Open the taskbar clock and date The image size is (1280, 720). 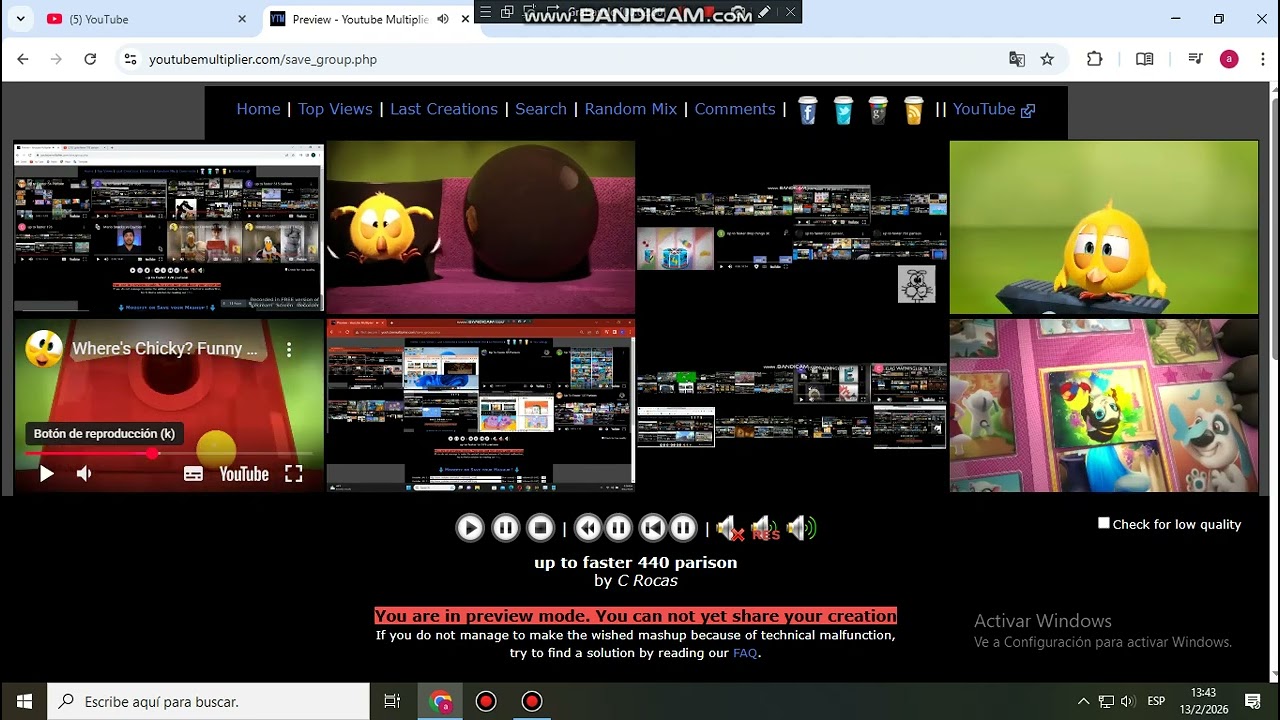point(1204,701)
